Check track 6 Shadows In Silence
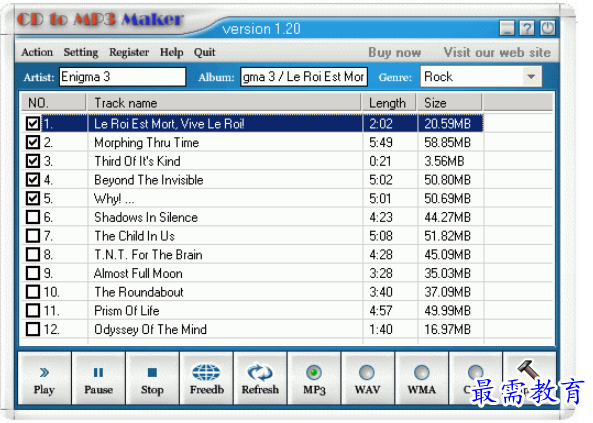 [33, 217]
